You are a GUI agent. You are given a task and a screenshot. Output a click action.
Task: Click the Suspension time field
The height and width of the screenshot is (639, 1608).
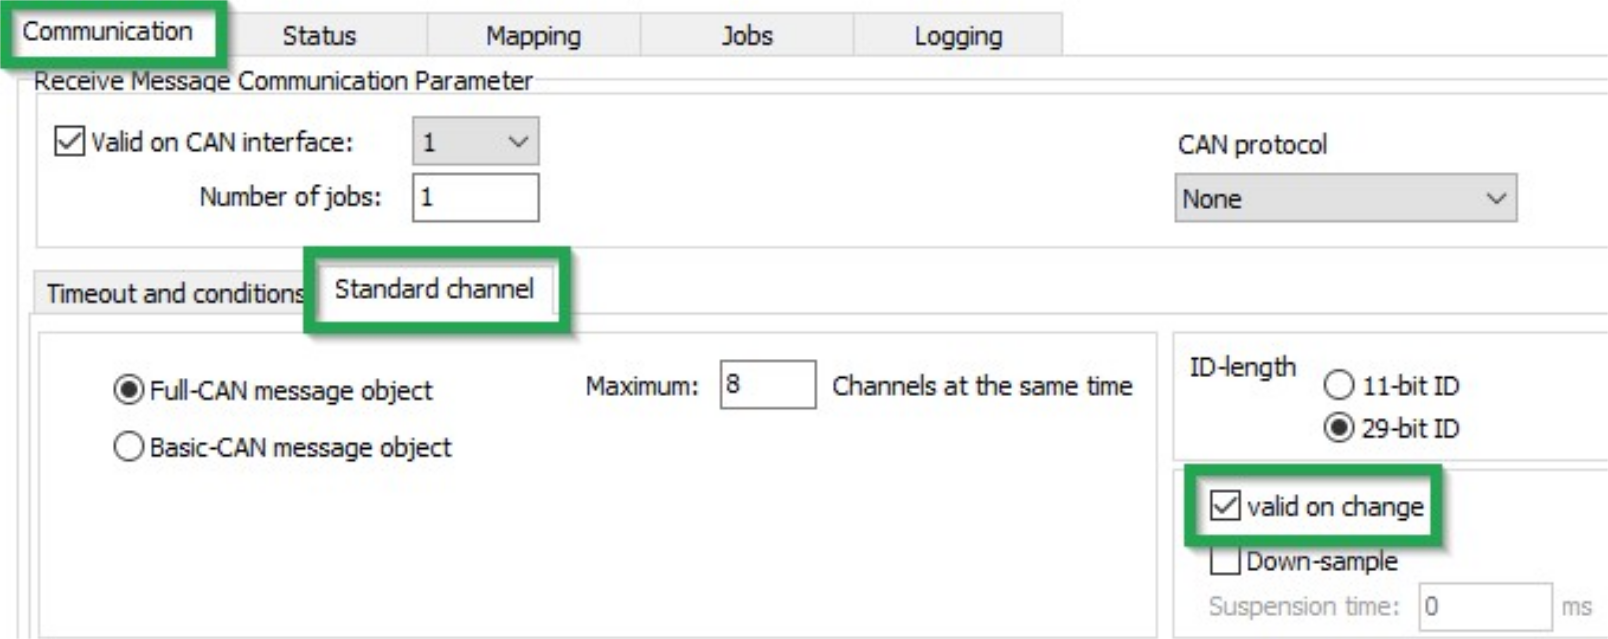coord(1484,607)
